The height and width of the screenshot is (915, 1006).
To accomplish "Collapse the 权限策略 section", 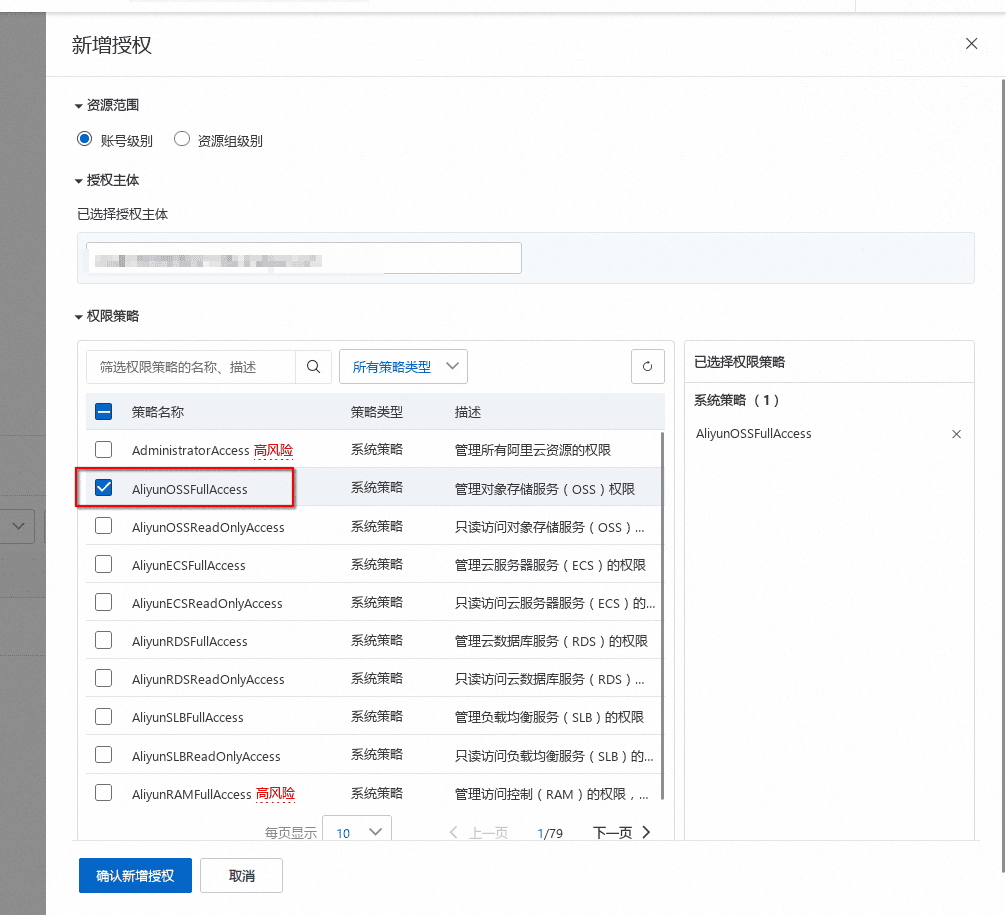I will coord(78,316).
